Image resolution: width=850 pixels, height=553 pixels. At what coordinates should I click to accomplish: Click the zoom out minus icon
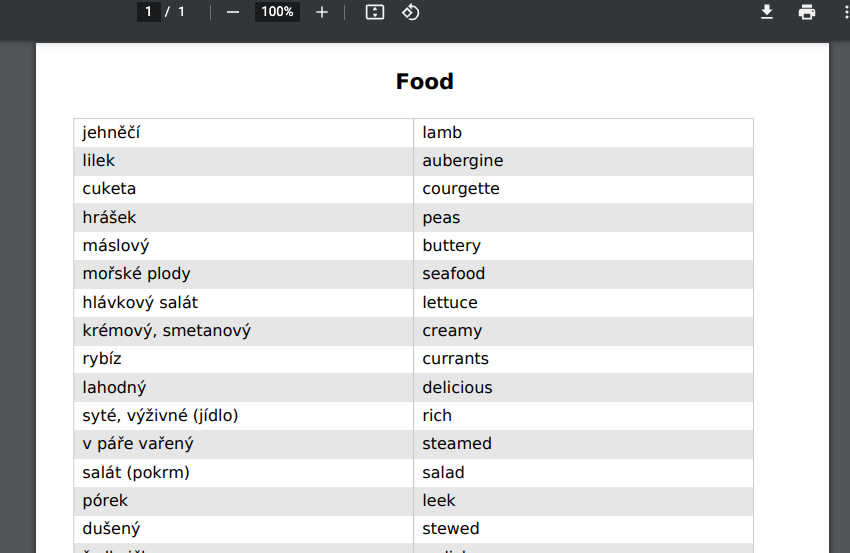[x=233, y=12]
